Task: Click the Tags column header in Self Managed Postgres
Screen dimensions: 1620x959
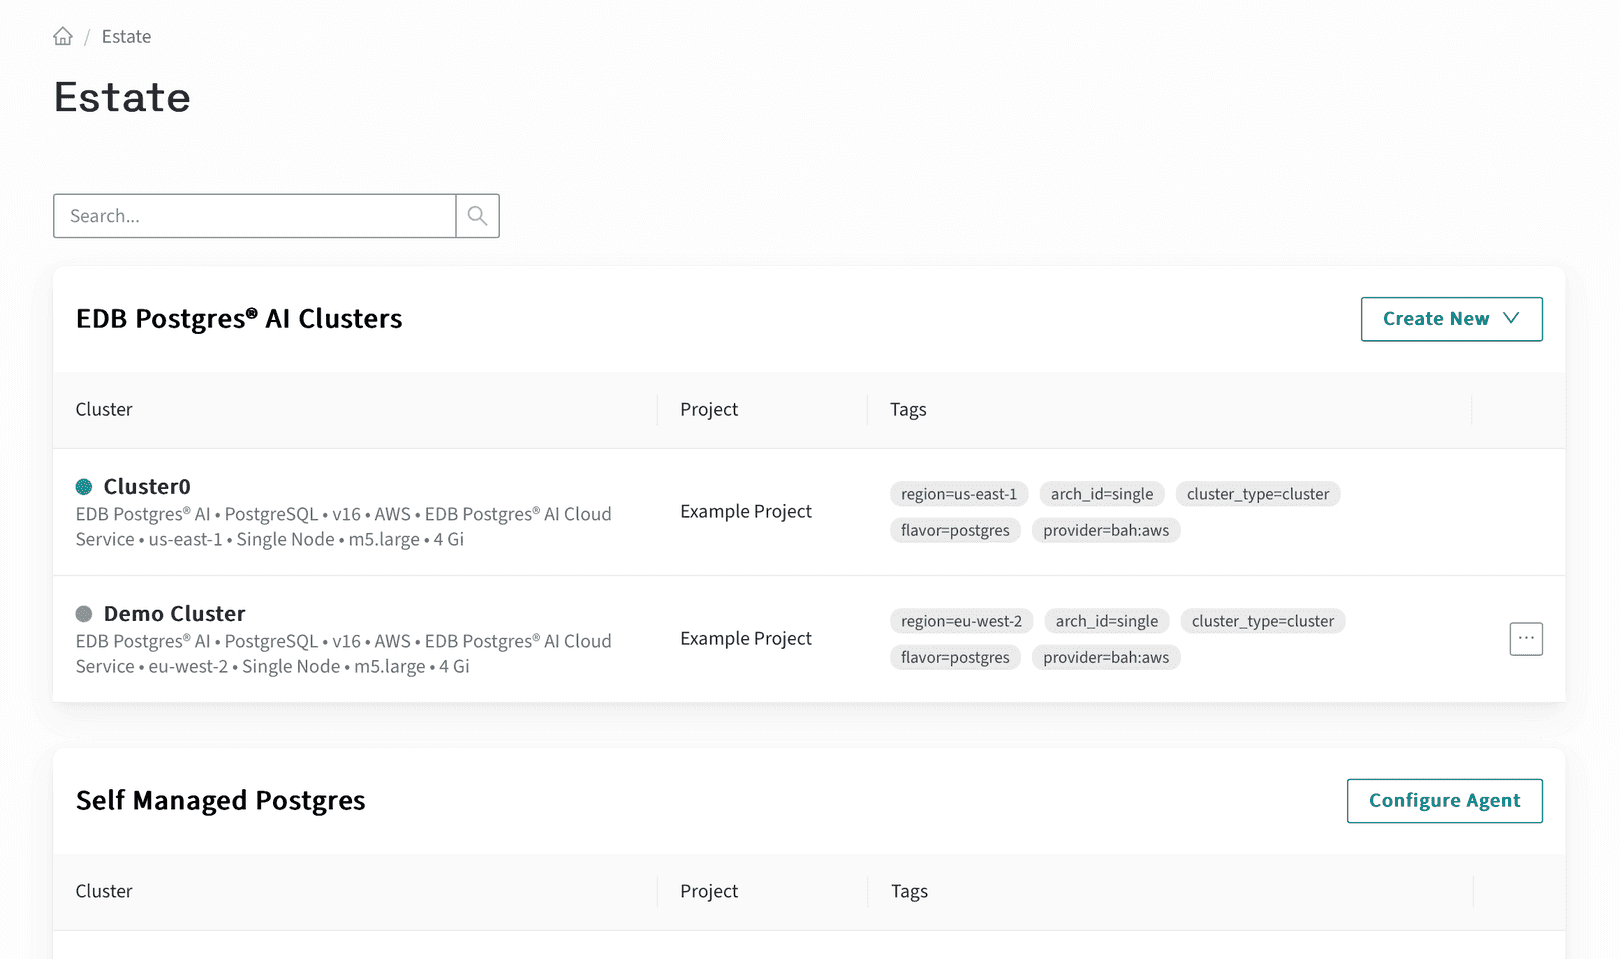Action: (x=907, y=891)
